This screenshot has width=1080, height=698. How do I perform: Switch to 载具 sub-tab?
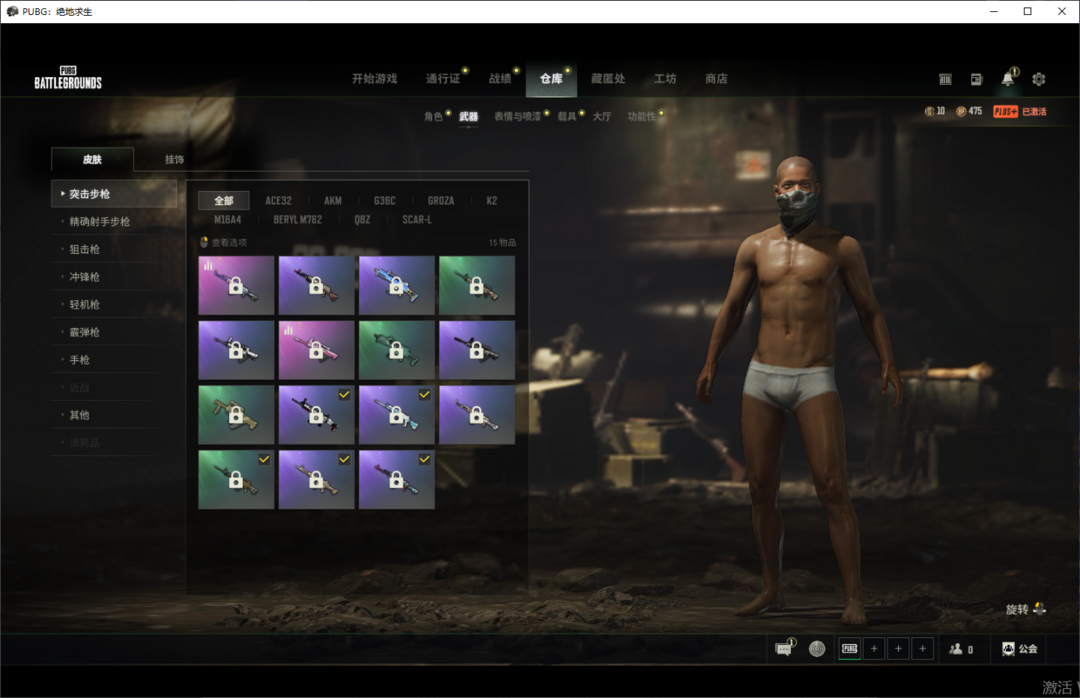click(x=567, y=116)
